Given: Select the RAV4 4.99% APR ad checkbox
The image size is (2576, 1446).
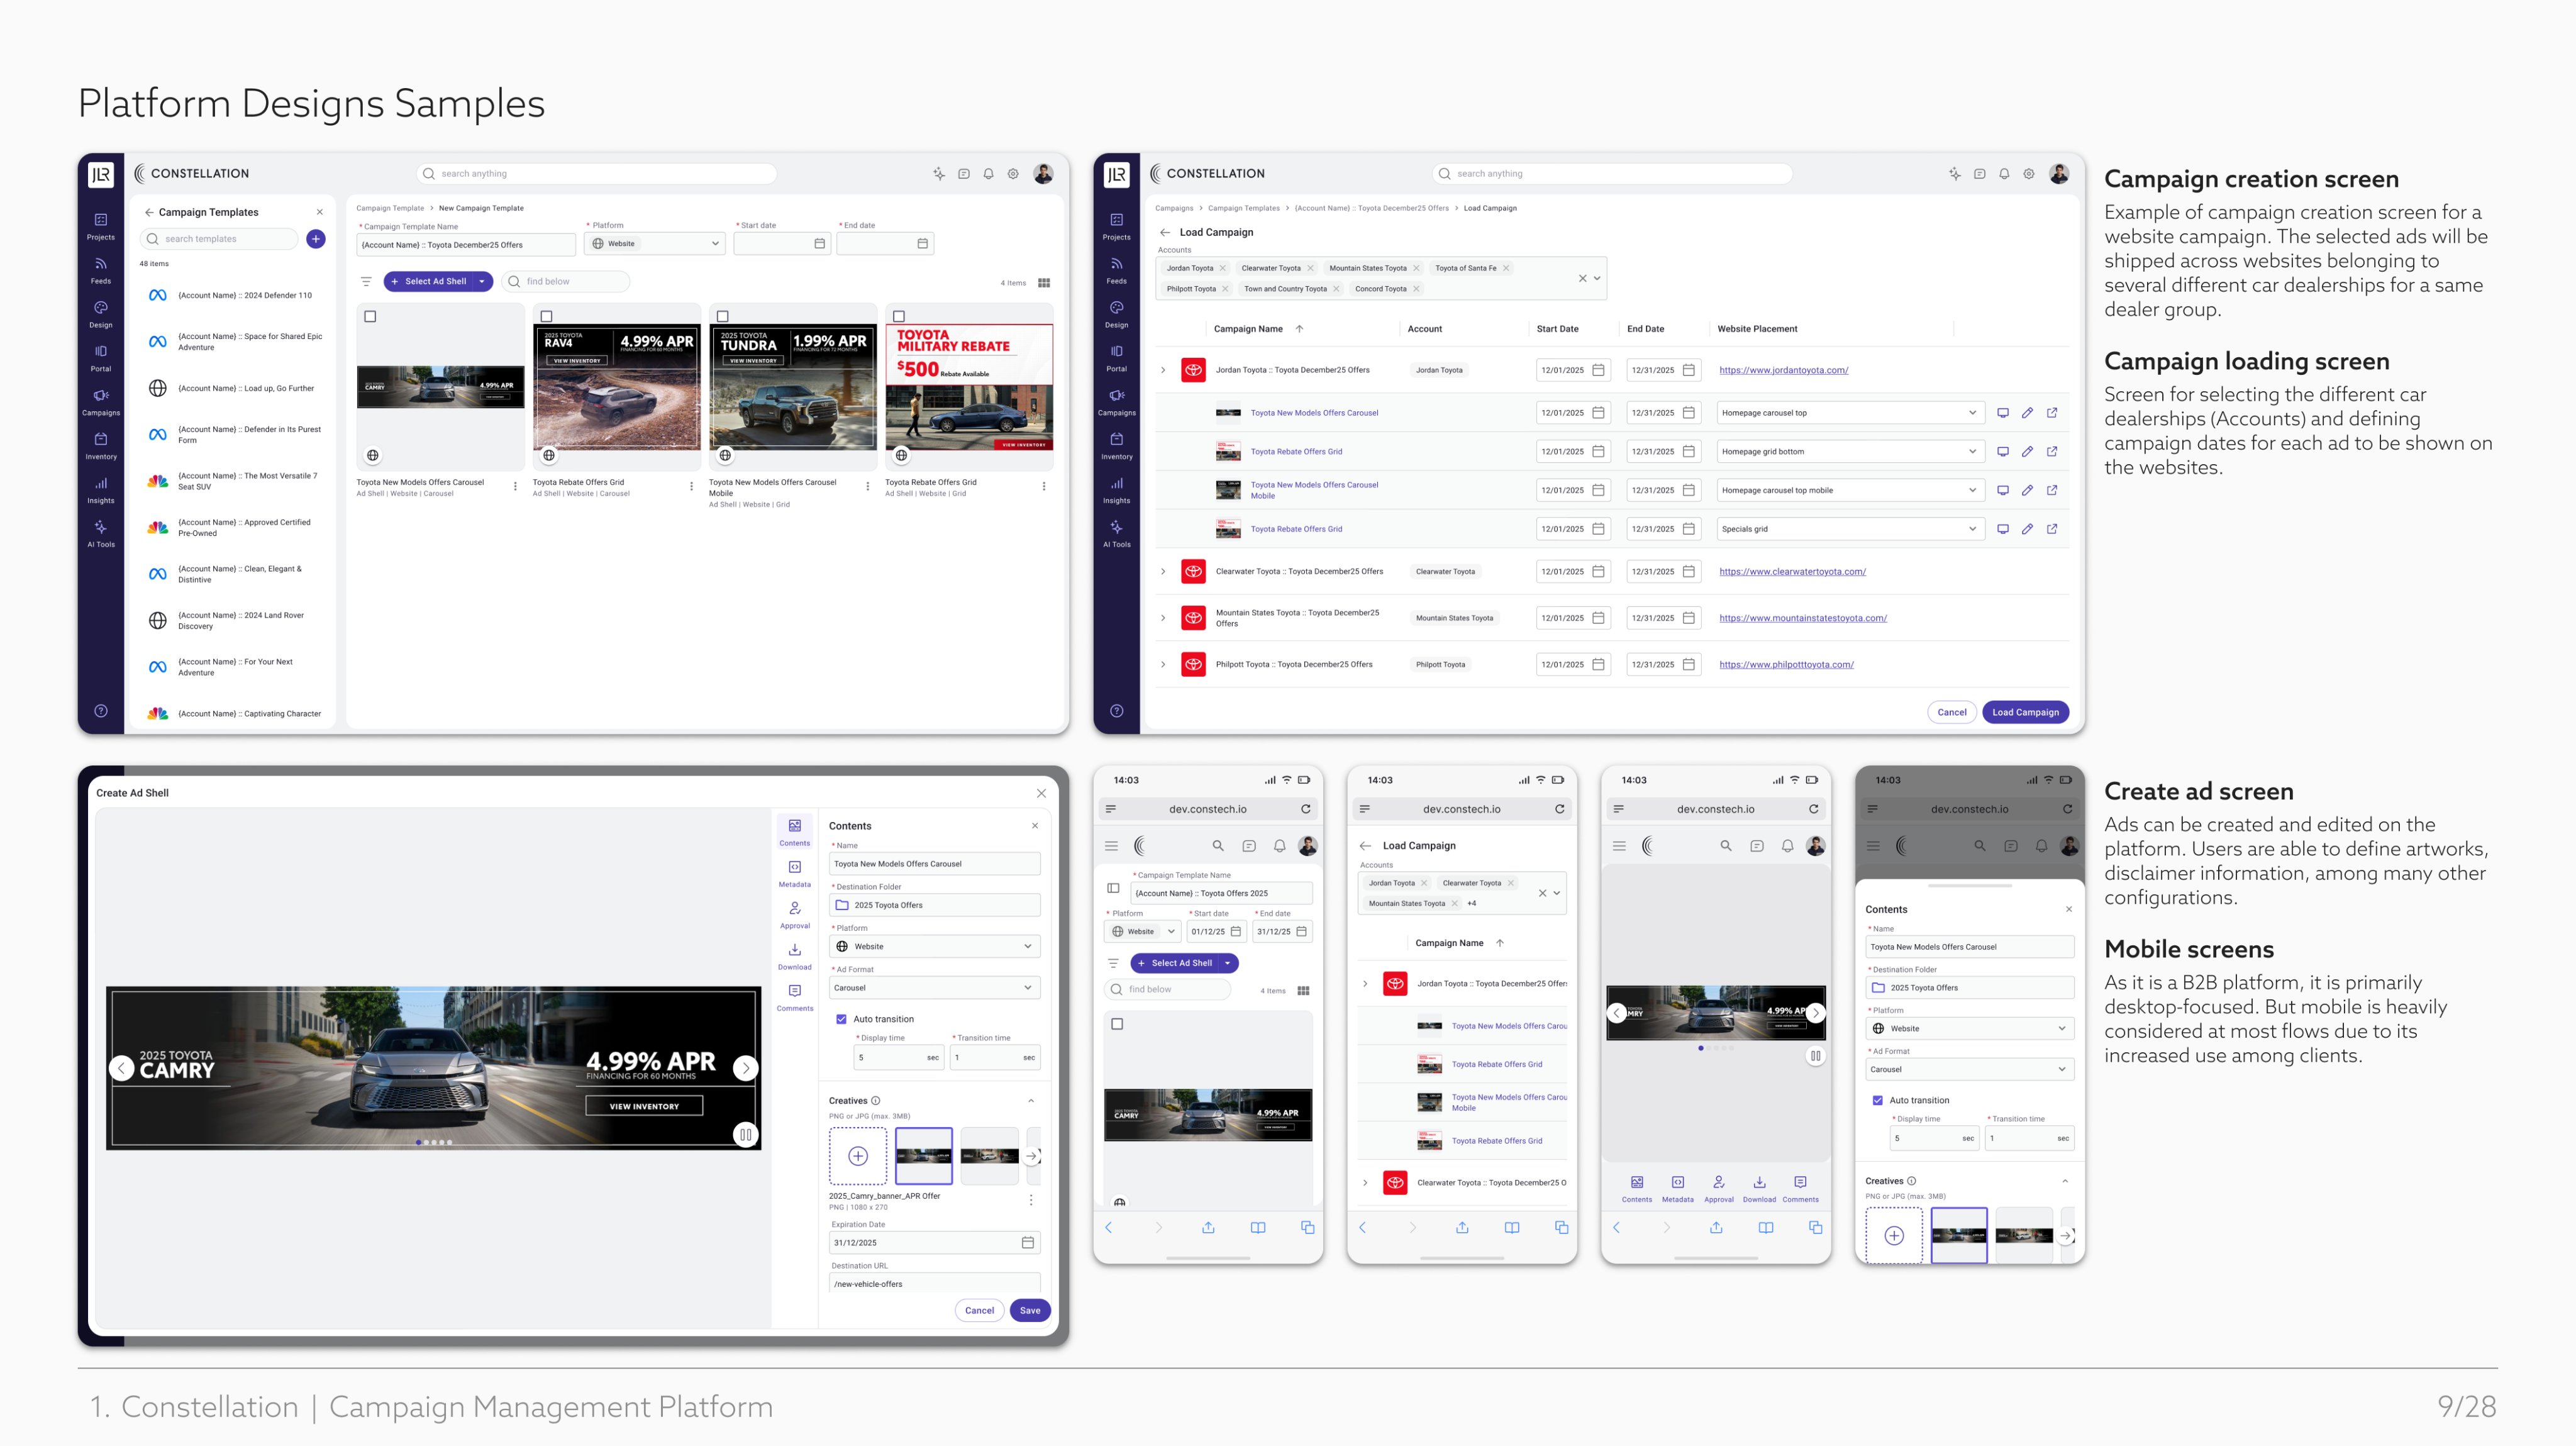Looking at the screenshot, I should [x=546, y=316].
